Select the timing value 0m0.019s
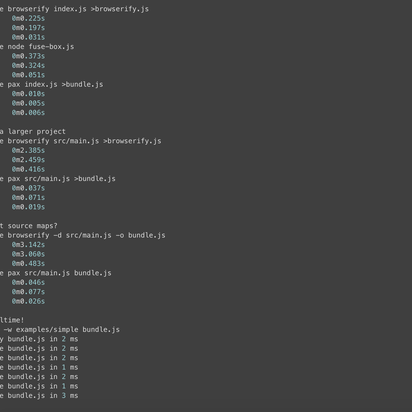 point(28,207)
